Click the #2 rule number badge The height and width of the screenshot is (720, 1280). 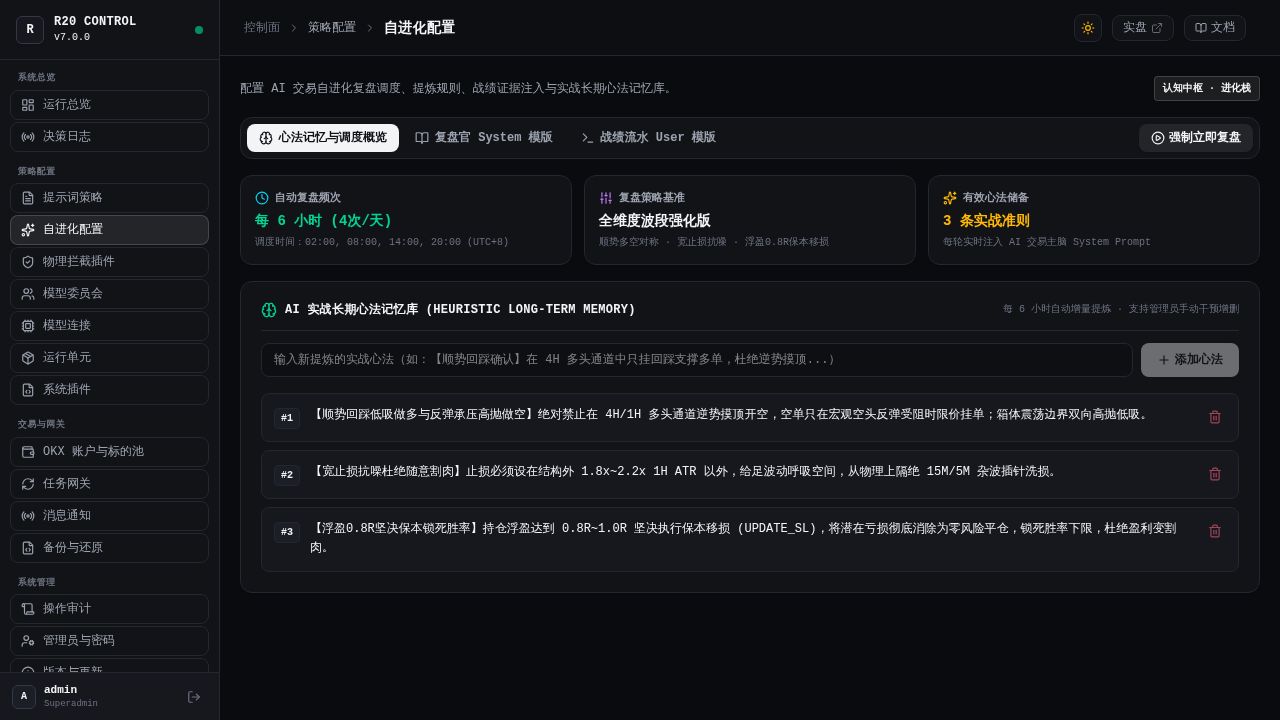click(287, 475)
